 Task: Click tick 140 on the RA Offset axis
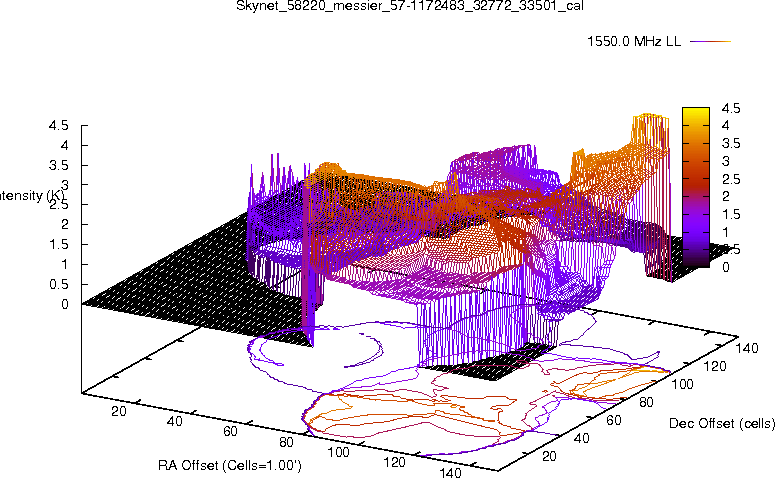pyautogui.click(x=450, y=473)
